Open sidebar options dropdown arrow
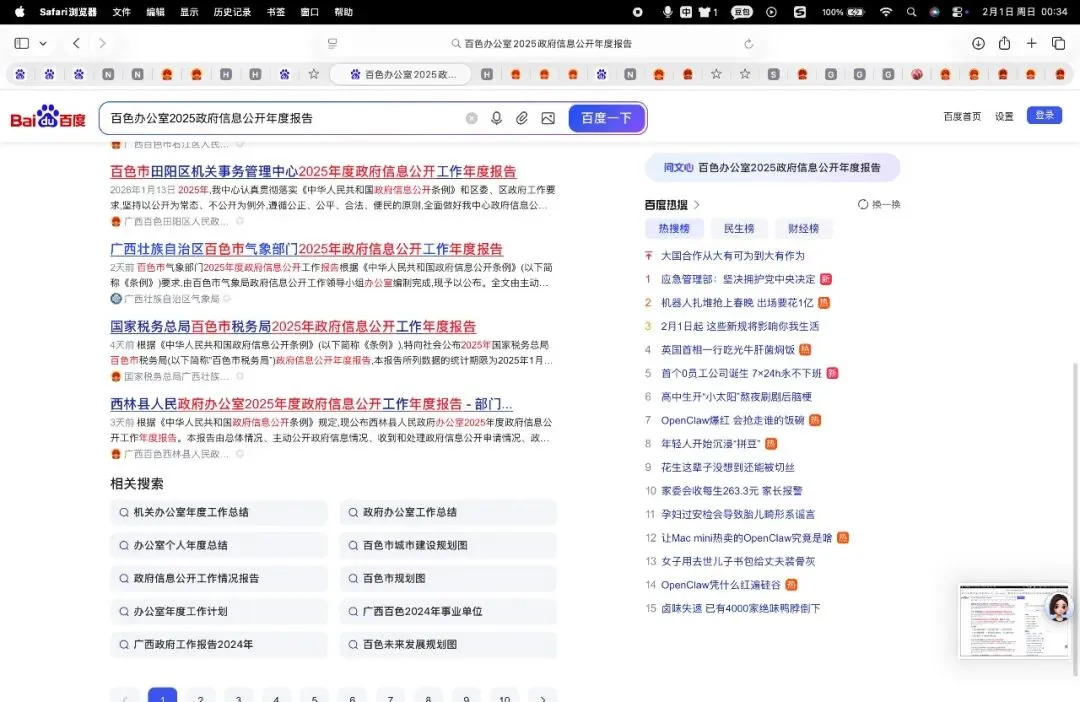The image size is (1080, 702). tap(43, 43)
